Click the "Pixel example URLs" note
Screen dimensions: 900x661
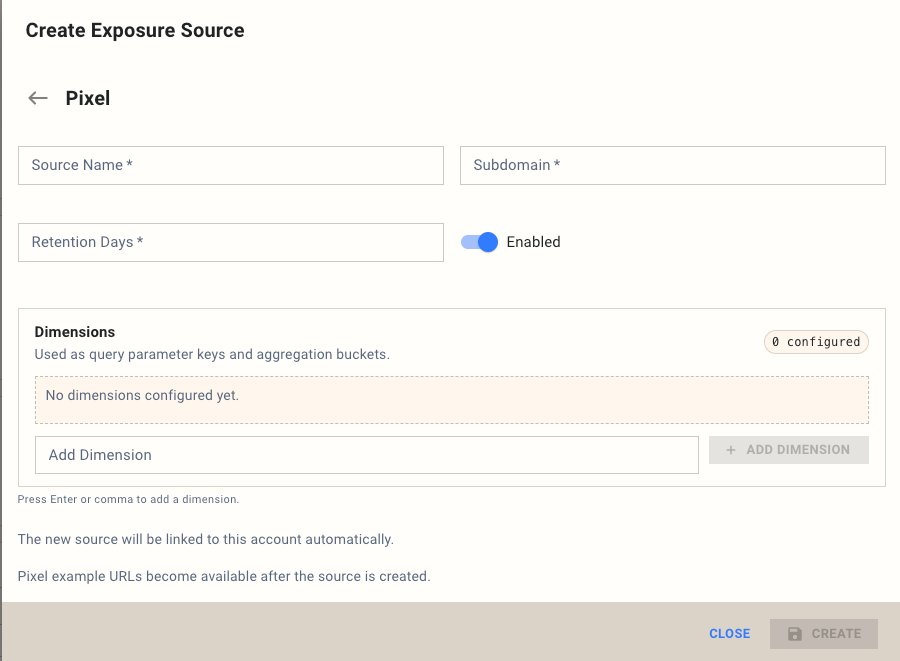click(x=224, y=577)
